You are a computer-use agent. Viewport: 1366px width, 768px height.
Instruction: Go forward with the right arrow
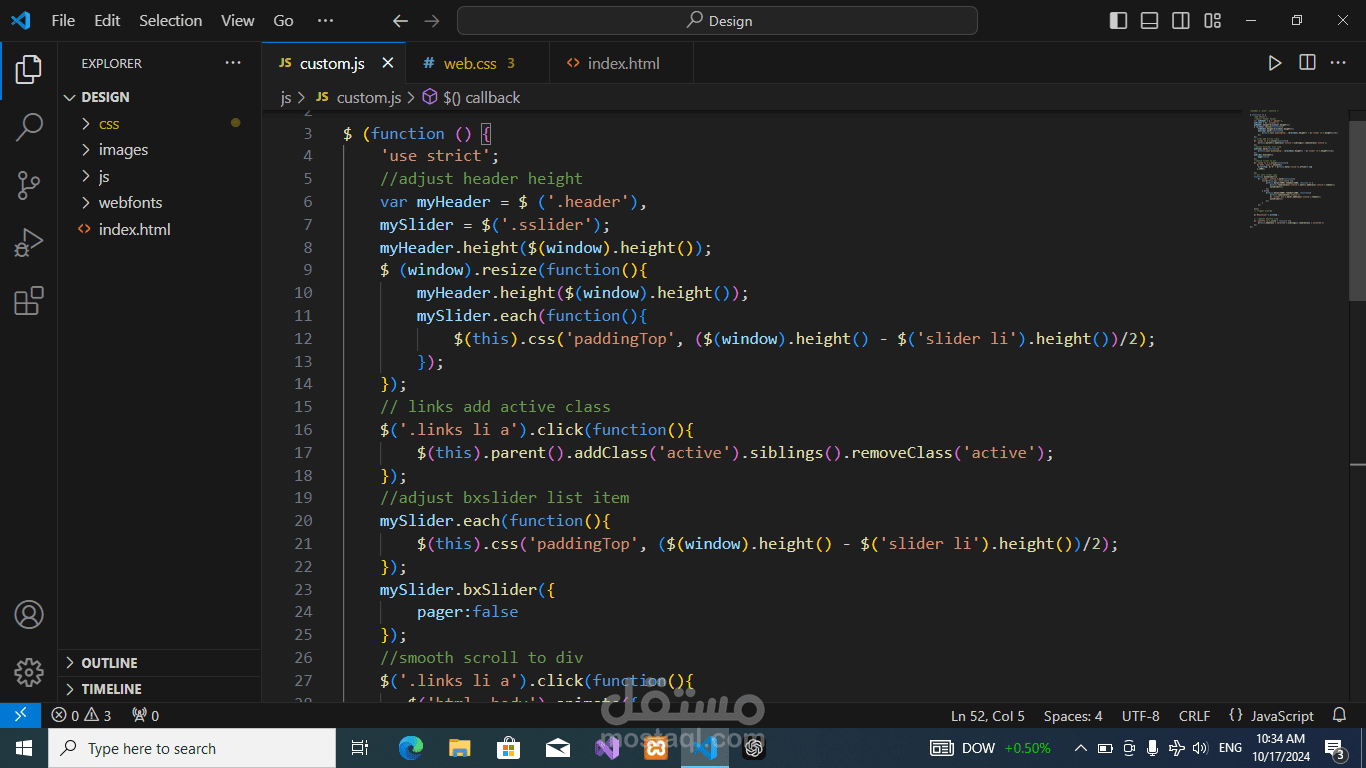pos(432,20)
